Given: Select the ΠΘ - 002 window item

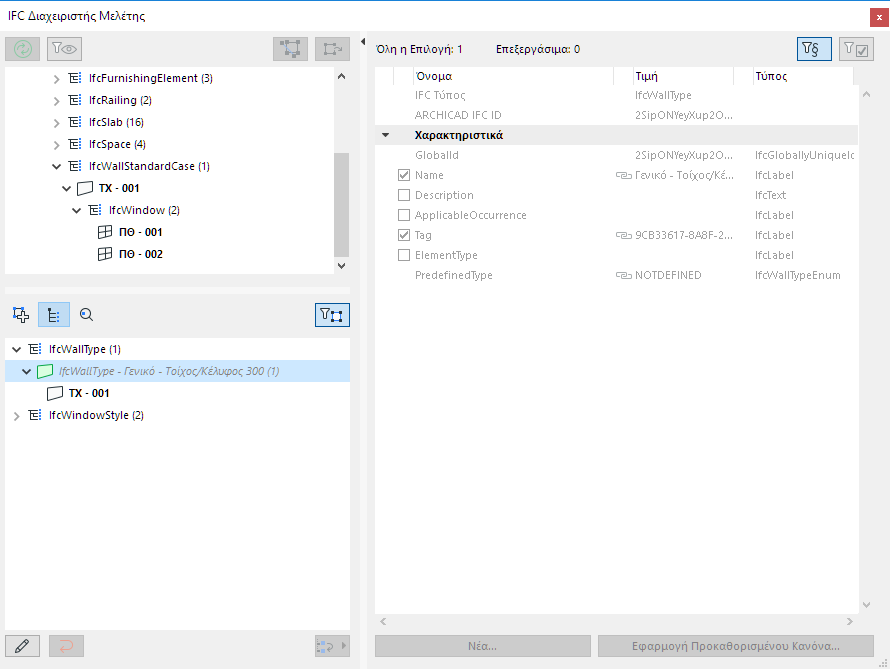Looking at the screenshot, I should click(141, 254).
